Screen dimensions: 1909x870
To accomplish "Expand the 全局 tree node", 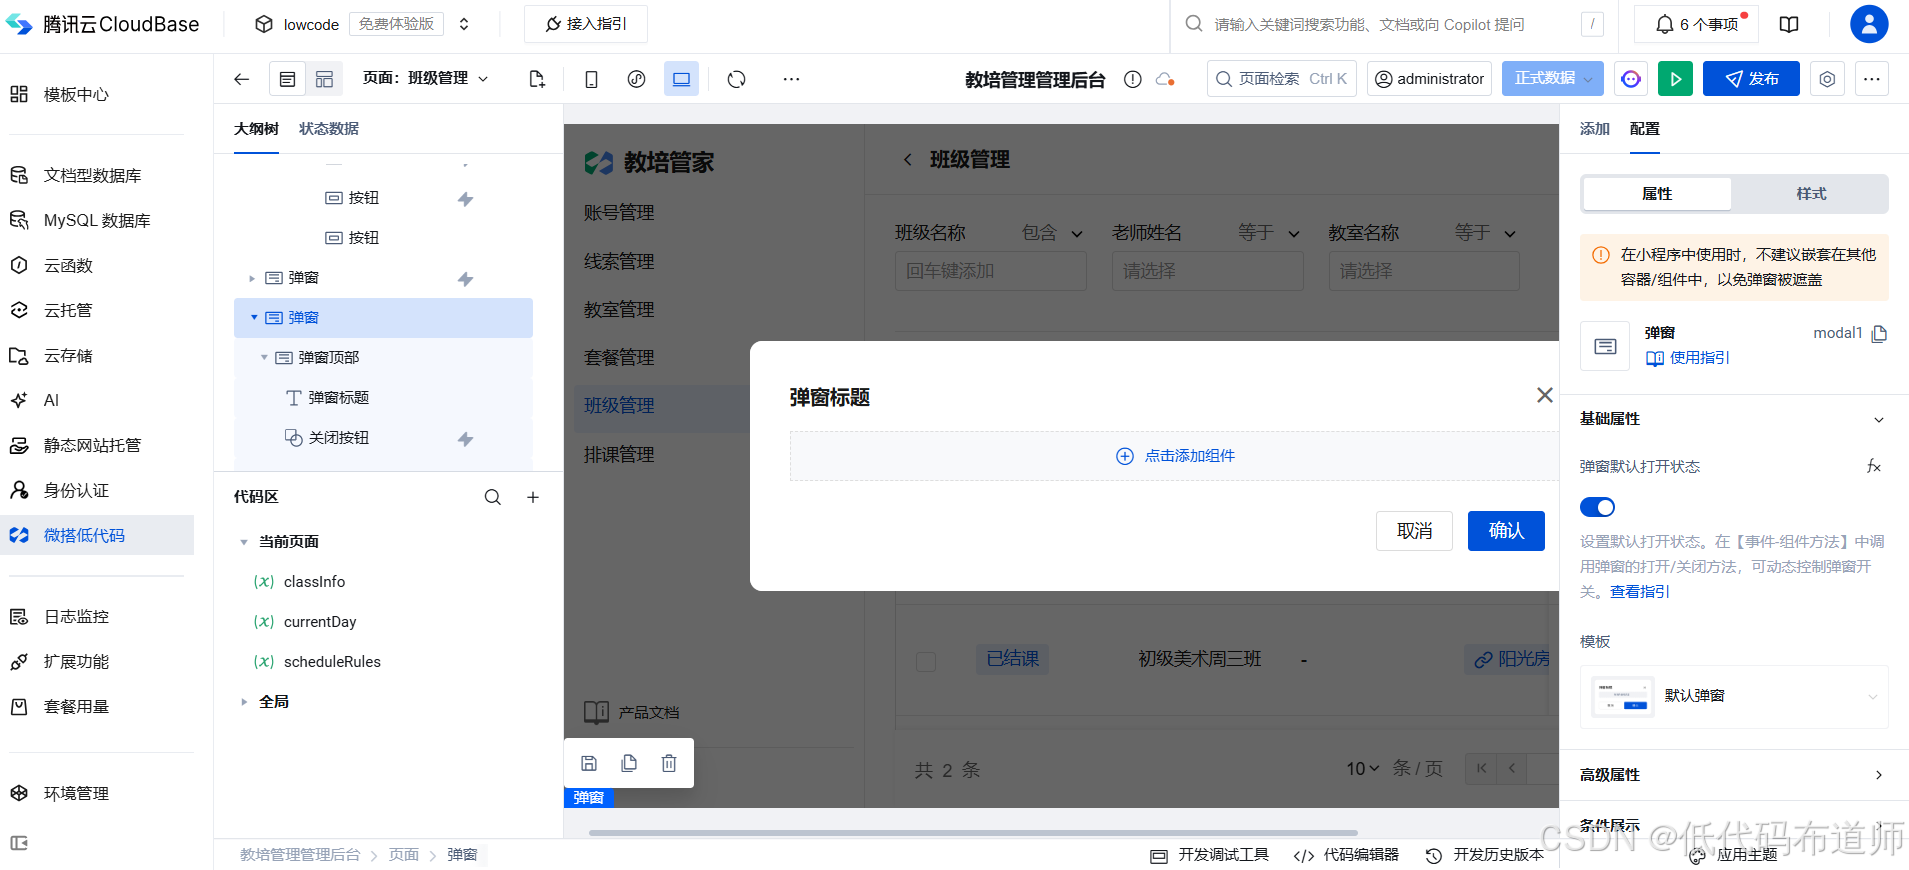I will click(x=244, y=702).
